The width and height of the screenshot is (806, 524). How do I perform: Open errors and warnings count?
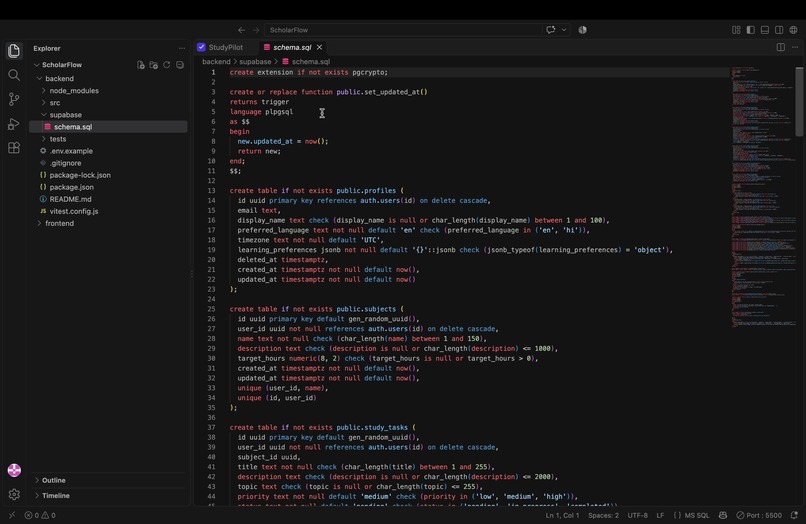pyautogui.click(x=40, y=515)
